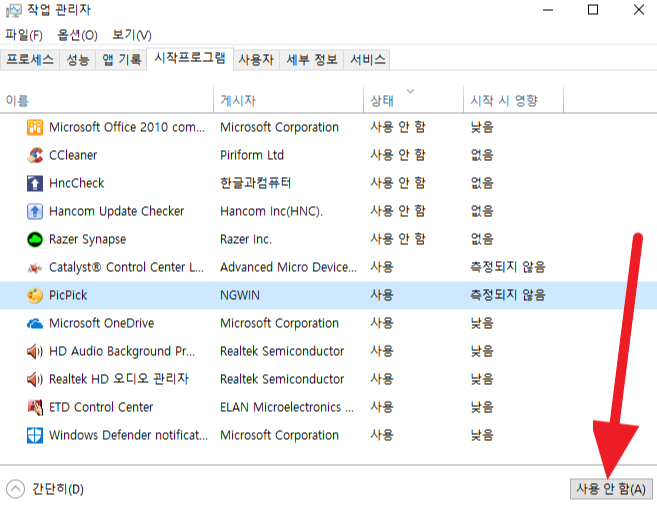Click publisher 한글과컴퓨터

pos(256,183)
